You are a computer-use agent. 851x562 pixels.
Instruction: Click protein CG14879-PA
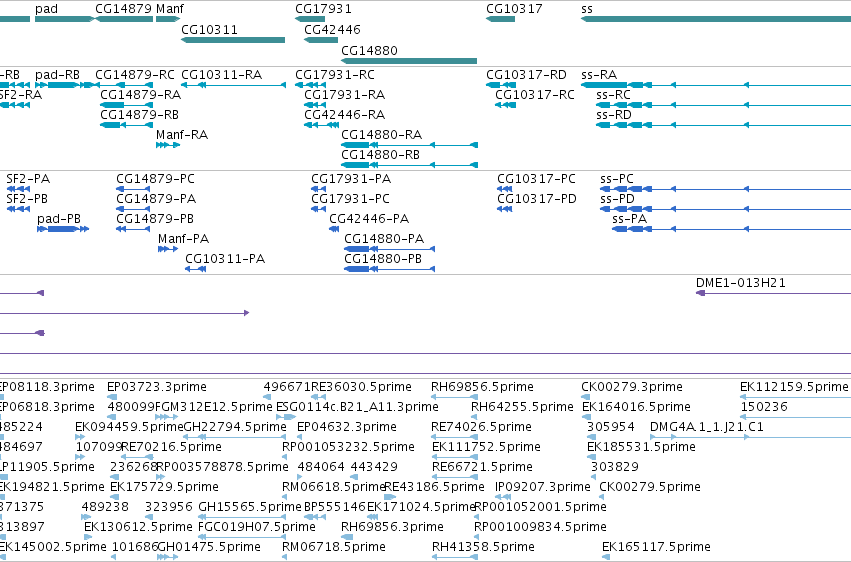click(x=156, y=199)
